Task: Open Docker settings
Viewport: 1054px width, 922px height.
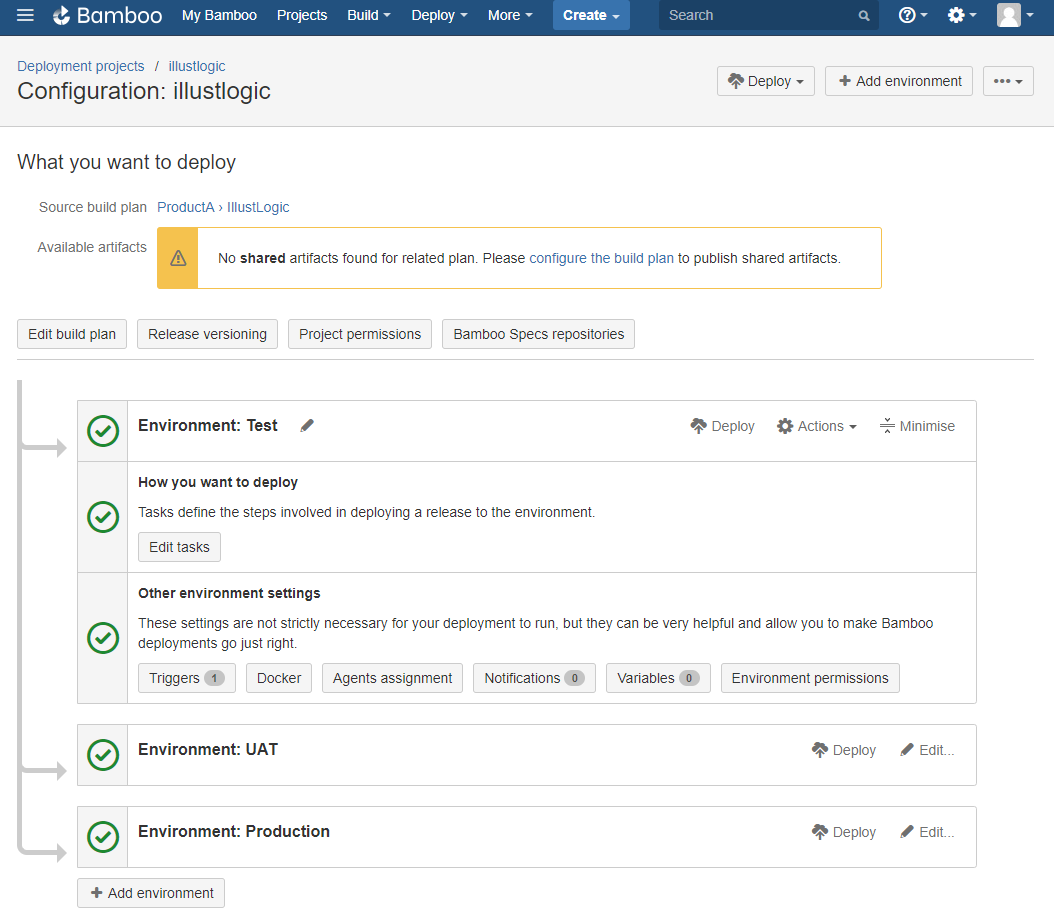Action: 279,678
